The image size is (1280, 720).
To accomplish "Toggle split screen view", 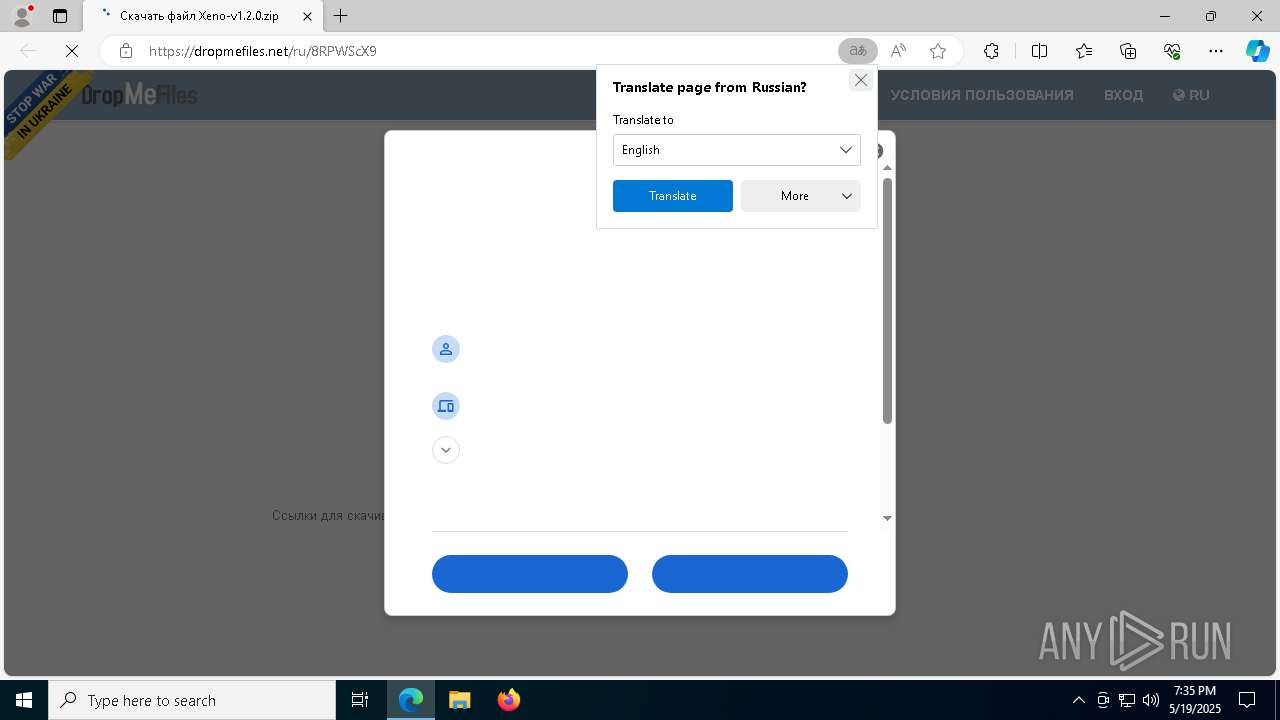I will [x=1039, y=51].
